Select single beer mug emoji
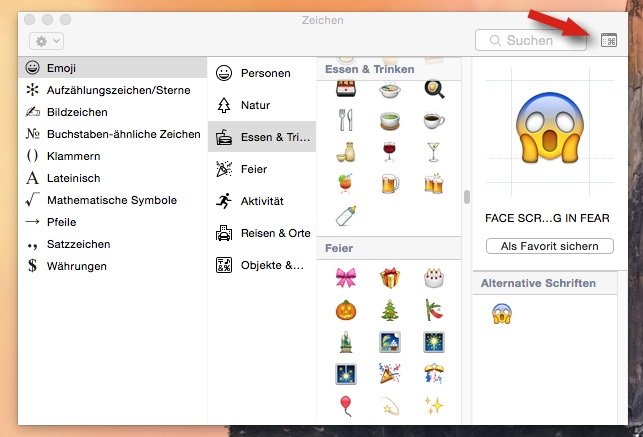 [x=390, y=184]
